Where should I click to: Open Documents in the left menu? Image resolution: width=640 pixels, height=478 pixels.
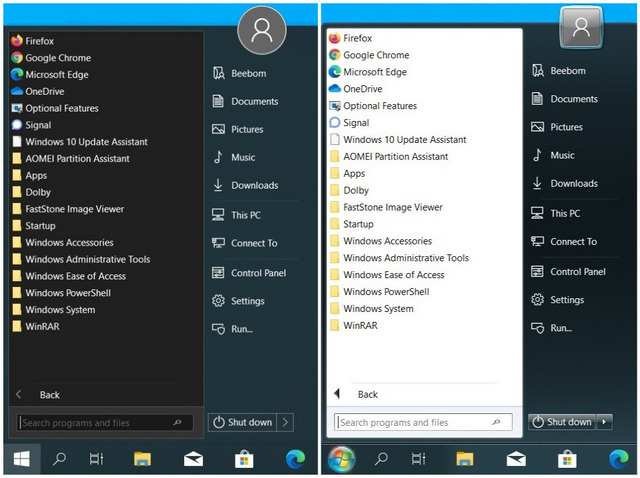(245, 101)
